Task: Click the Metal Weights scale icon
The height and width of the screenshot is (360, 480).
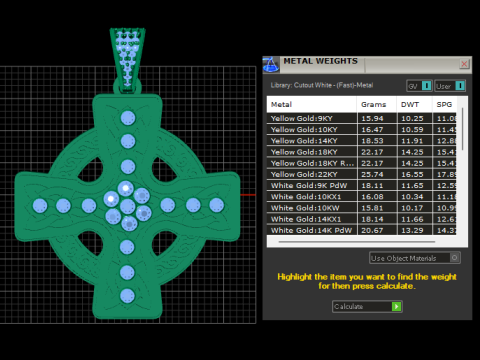Action: click(271, 65)
